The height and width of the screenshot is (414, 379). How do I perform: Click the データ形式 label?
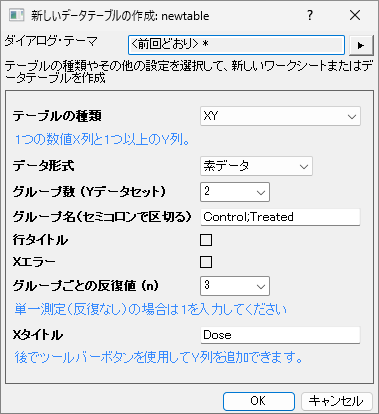[x=43, y=166]
